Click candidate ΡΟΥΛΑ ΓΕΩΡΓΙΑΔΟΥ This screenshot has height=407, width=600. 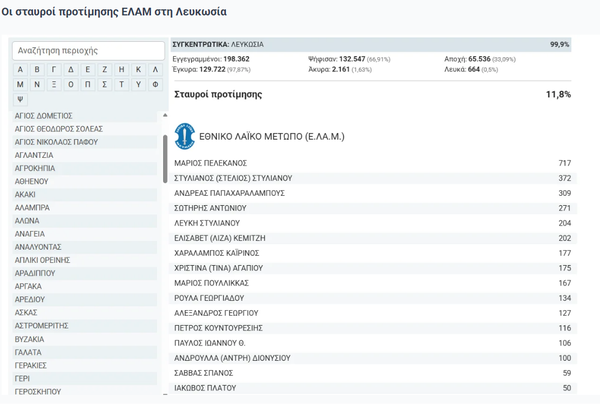point(209,298)
